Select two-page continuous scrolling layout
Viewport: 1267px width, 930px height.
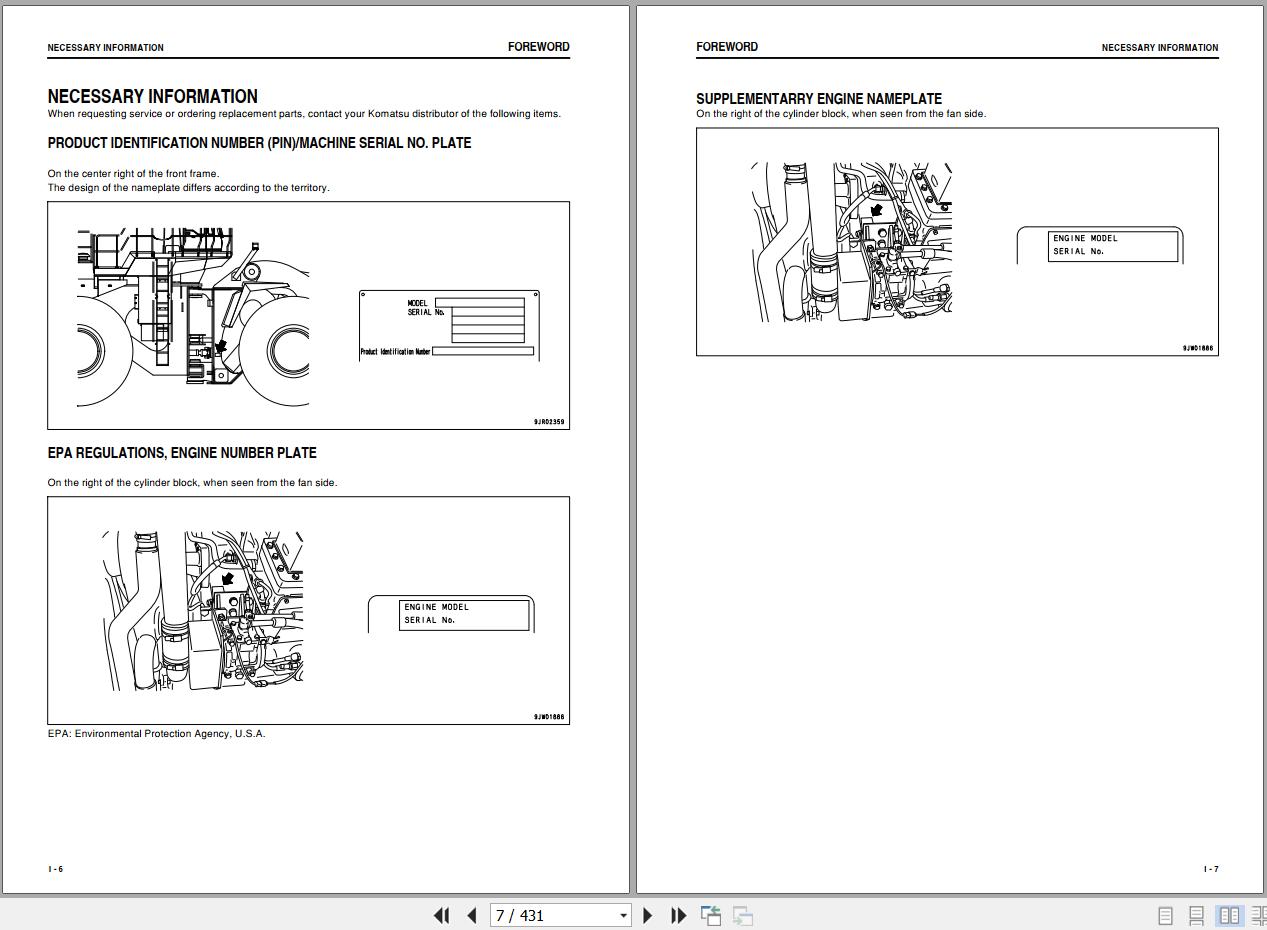pyautogui.click(x=1257, y=915)
